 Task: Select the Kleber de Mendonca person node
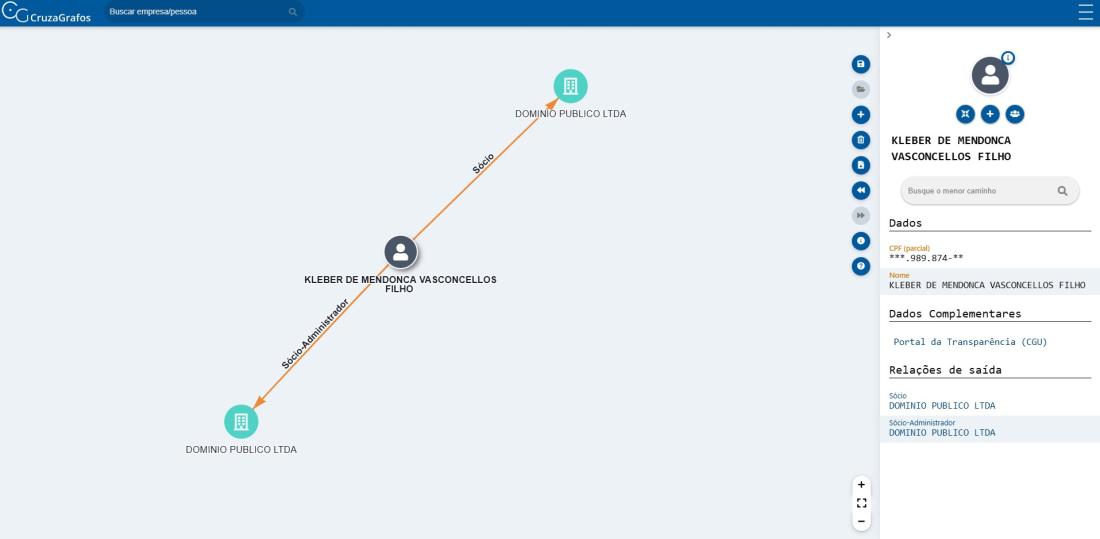(x=400, y=253)
